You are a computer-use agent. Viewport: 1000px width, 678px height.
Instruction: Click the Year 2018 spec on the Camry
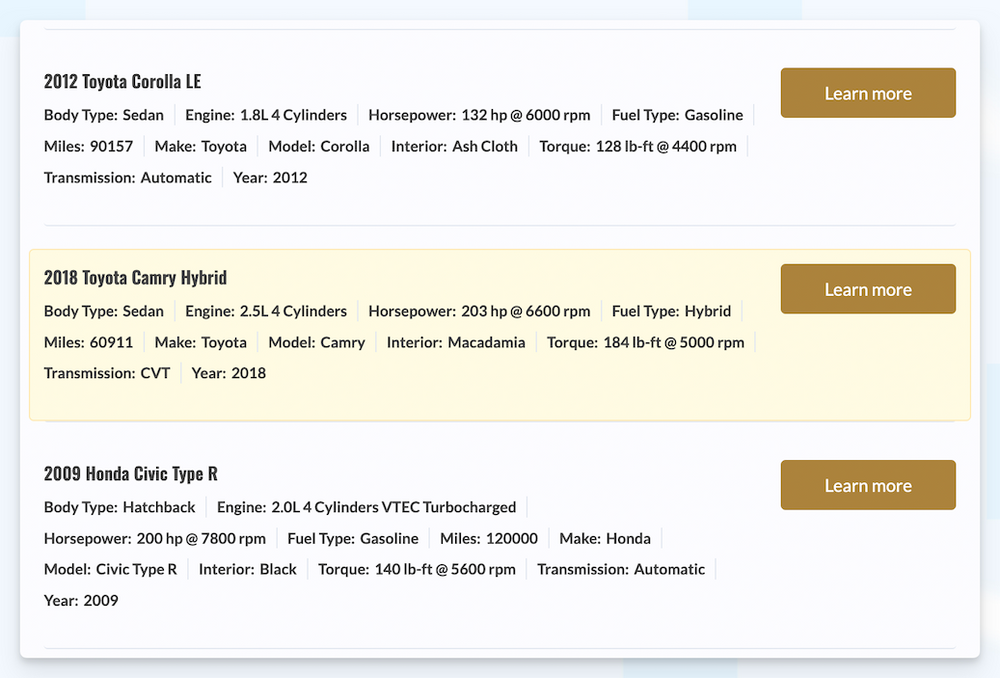(x=227, y=373)
